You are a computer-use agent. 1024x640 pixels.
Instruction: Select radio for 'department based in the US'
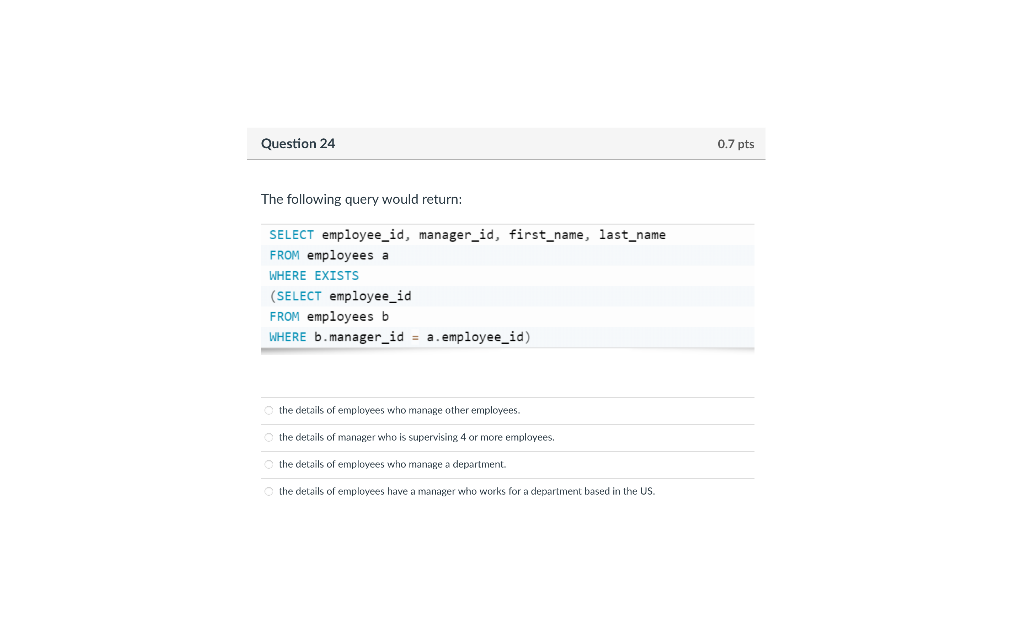268,491
